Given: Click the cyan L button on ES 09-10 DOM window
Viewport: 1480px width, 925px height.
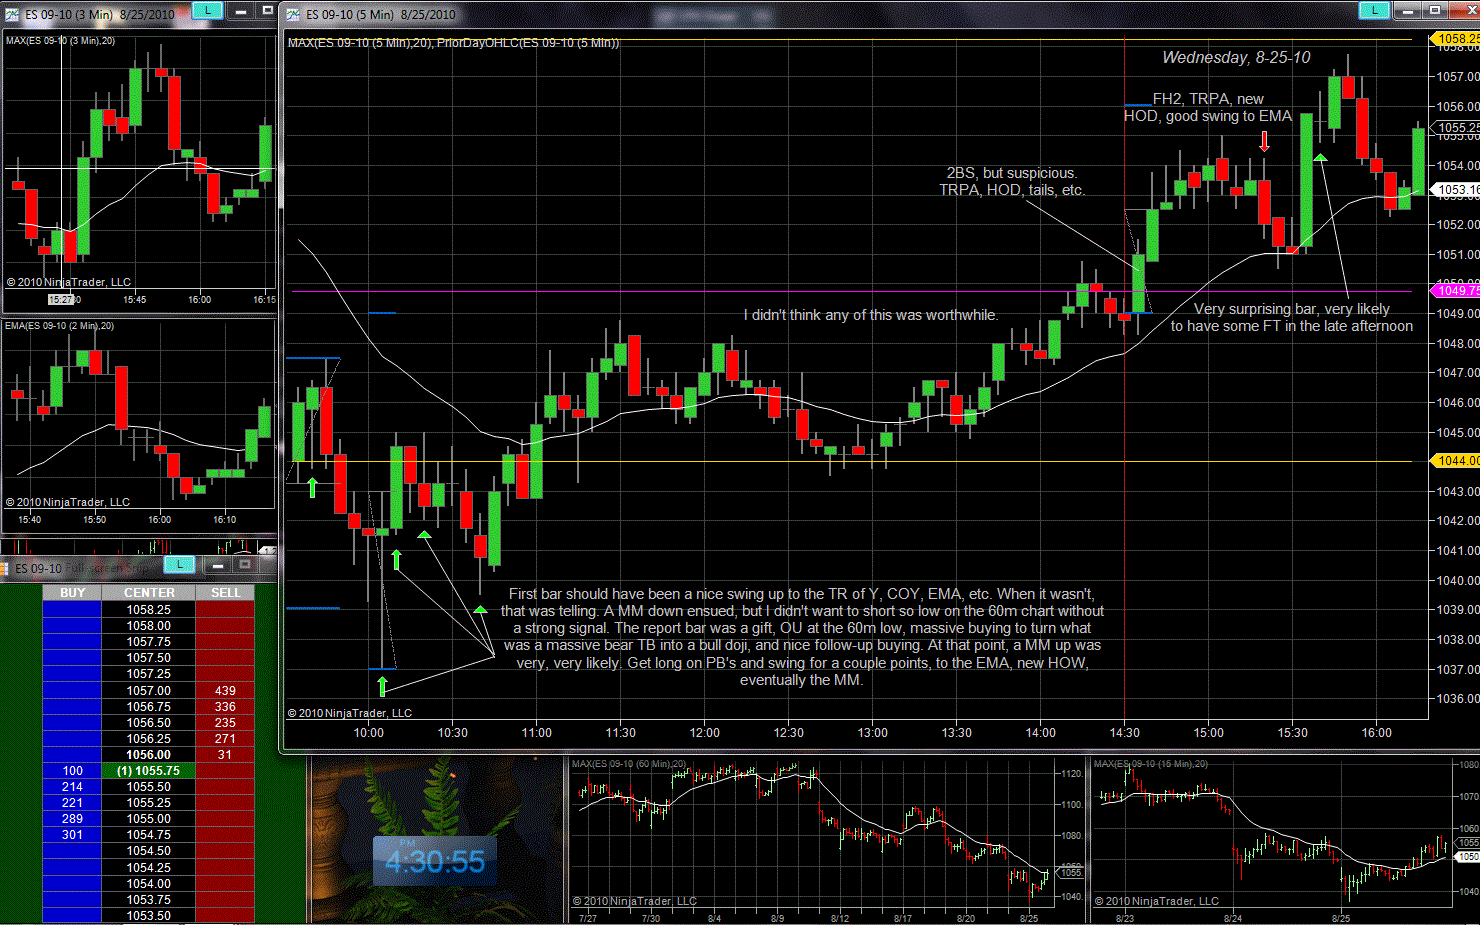Looking at the screenshot, I should click(x=179, y=565).
